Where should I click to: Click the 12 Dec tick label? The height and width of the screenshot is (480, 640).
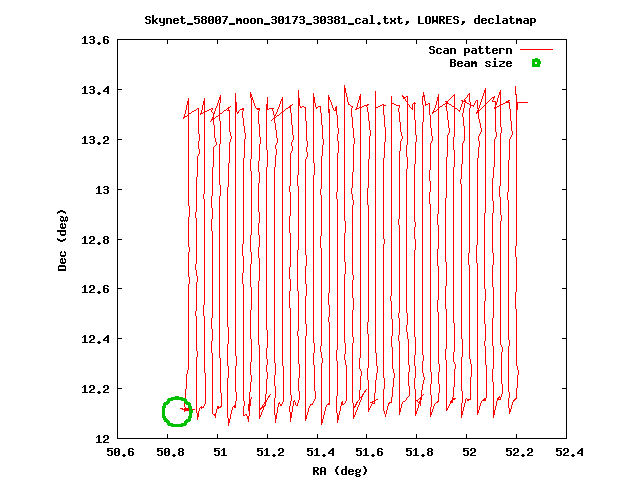(102, 439)
